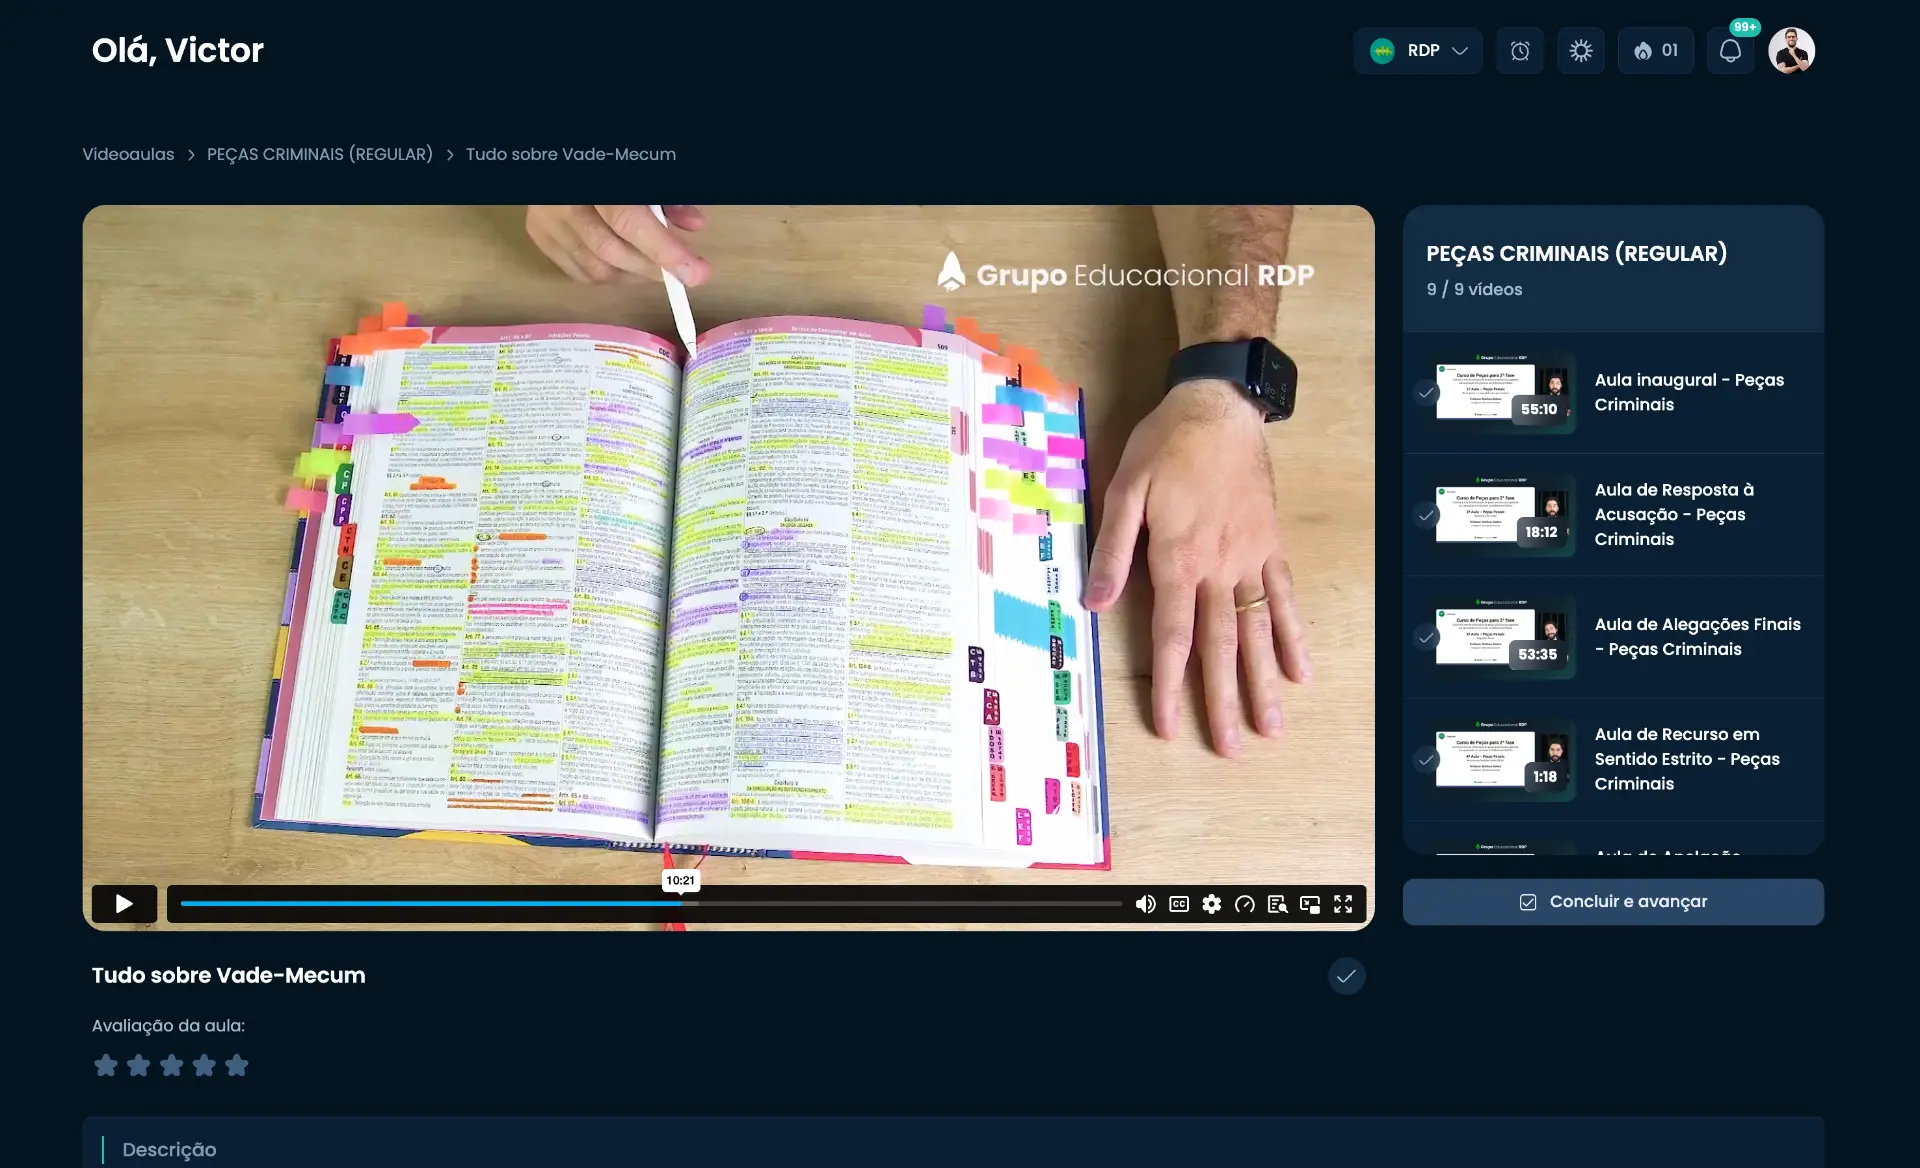This screenshot has width=1920, height=1168.
Task: Open the flame streak counter 01
Action: tap(1656, 51)
